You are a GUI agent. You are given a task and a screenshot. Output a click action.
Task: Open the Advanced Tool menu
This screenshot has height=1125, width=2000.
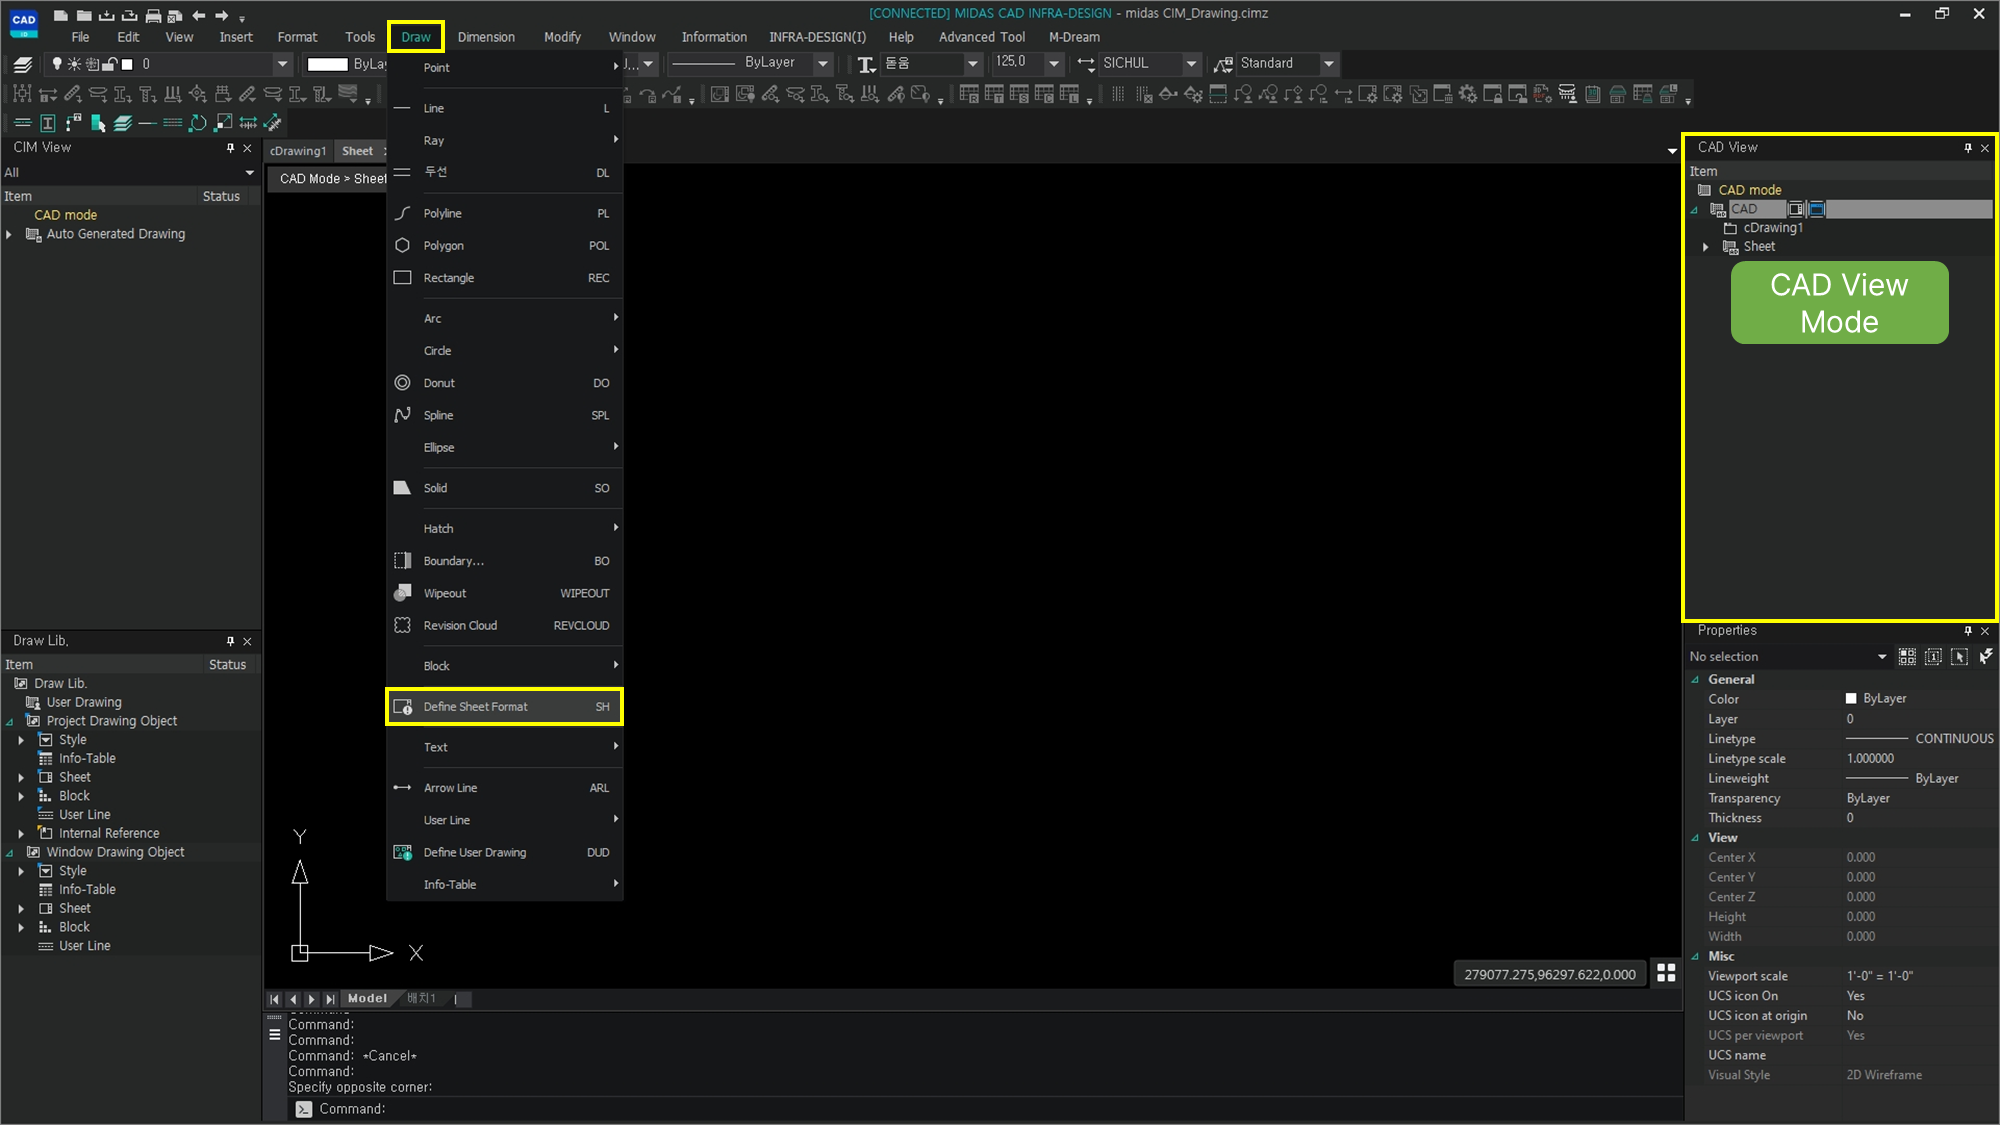pyautogui.click(x=981, y=37)
